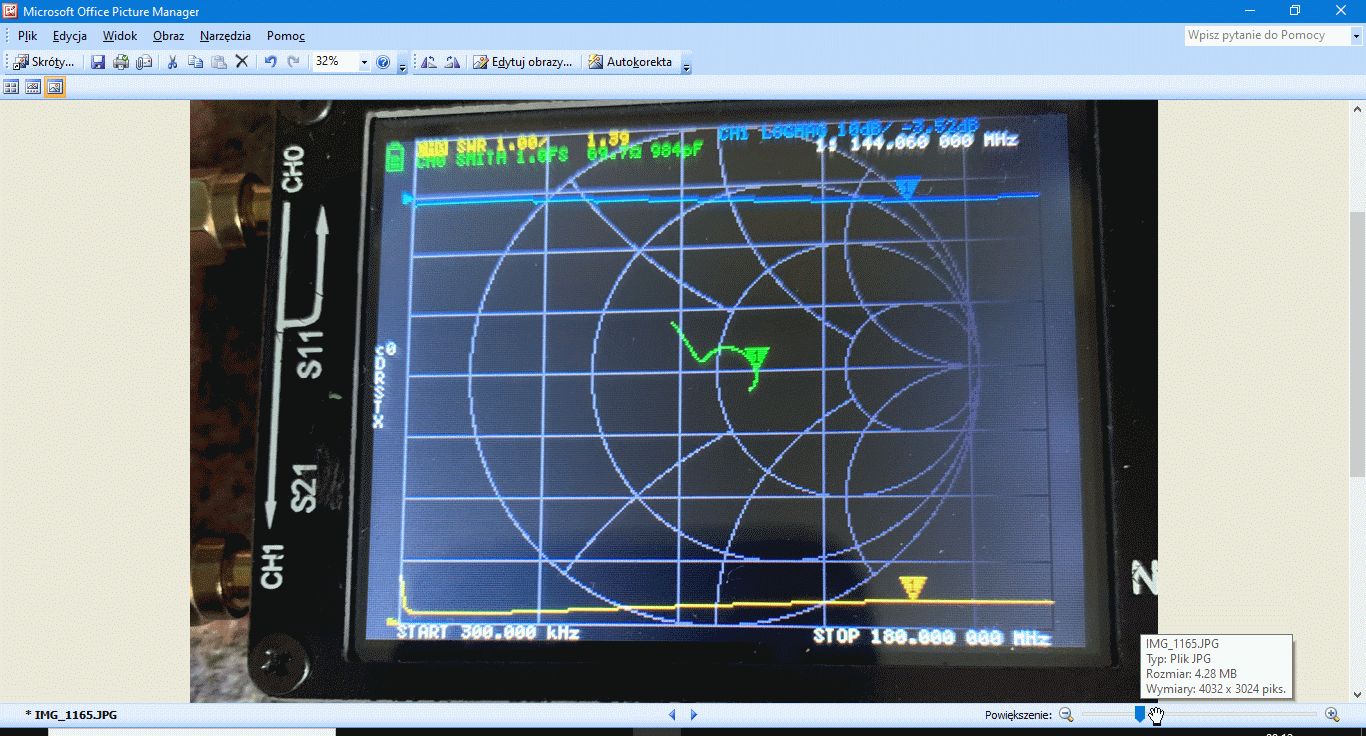Rotate the image left

[429, 62]
